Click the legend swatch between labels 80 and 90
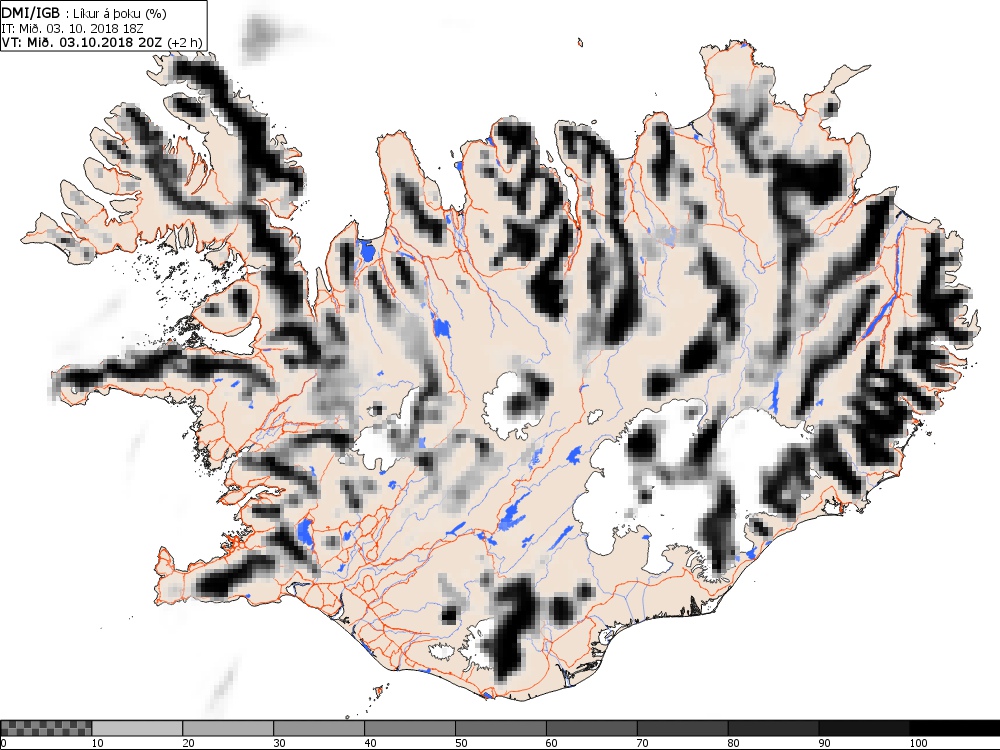 (774, 728)
